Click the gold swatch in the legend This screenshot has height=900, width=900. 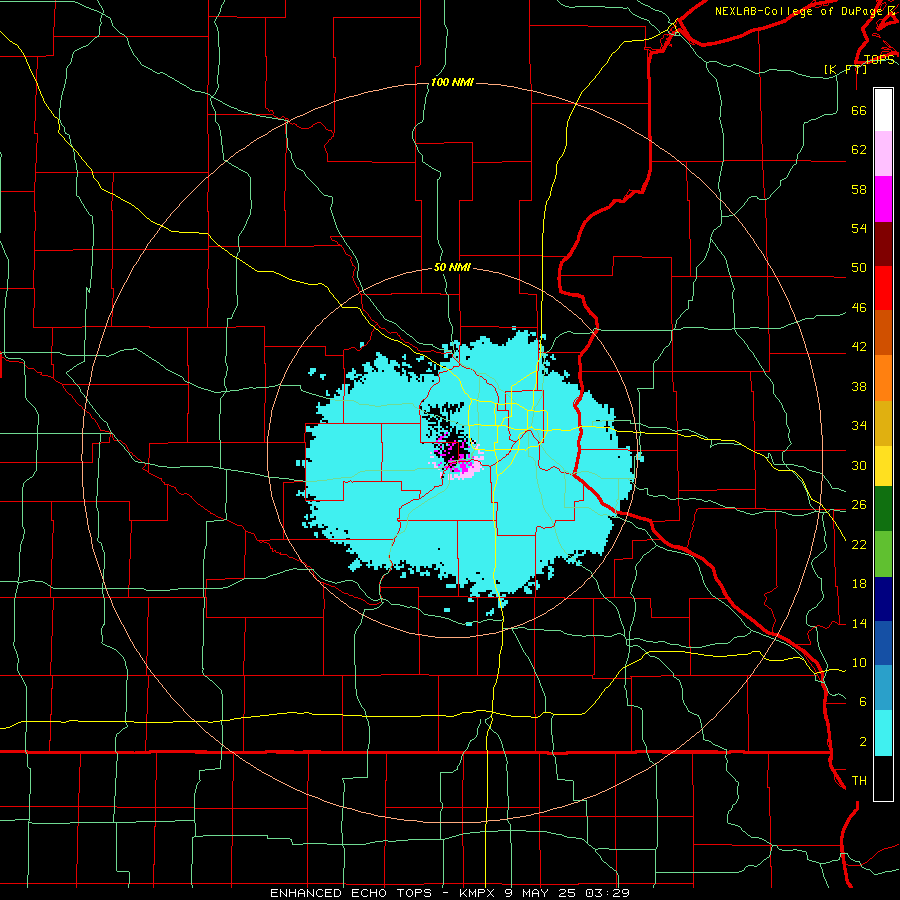883,423
